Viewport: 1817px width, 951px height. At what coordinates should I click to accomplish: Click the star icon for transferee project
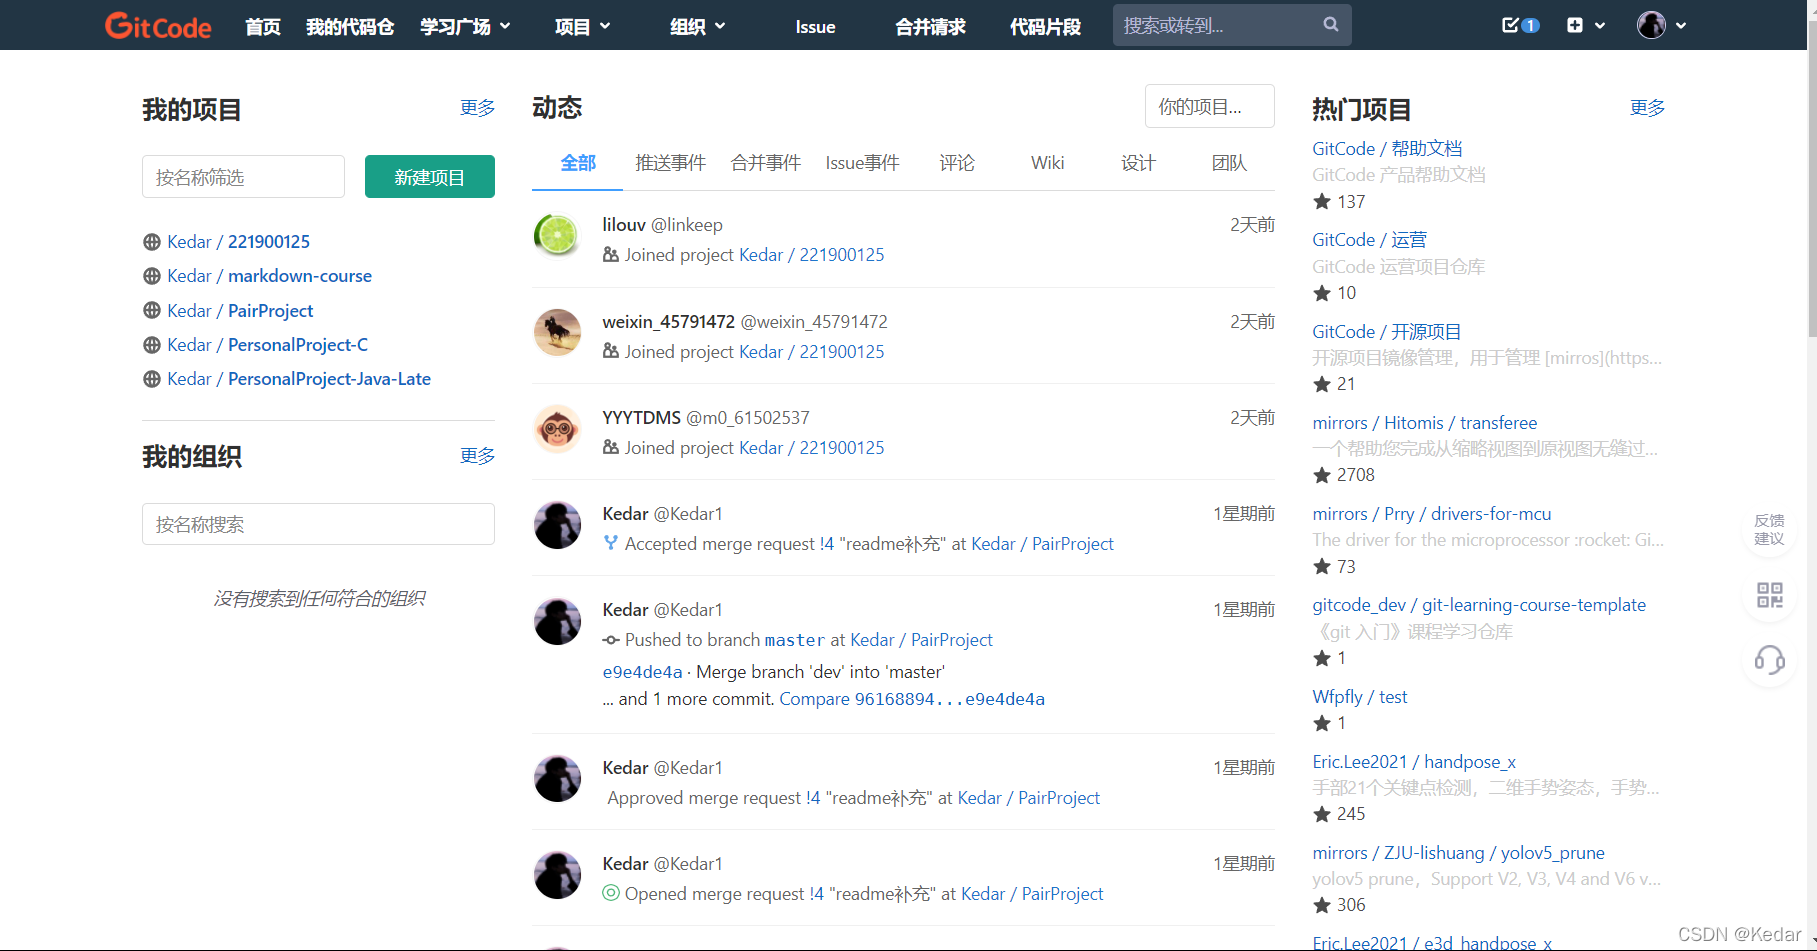click(1322, 475)
